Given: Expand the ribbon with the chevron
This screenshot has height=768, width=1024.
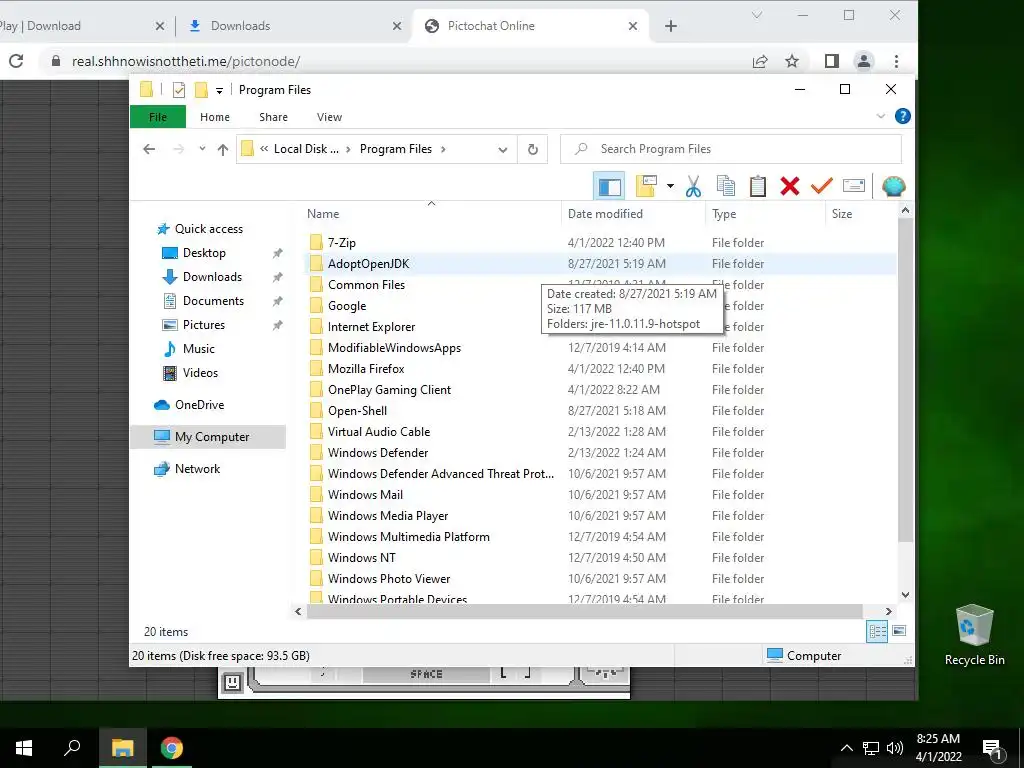Looking at the screenshot, I should (x=880, y=116).
